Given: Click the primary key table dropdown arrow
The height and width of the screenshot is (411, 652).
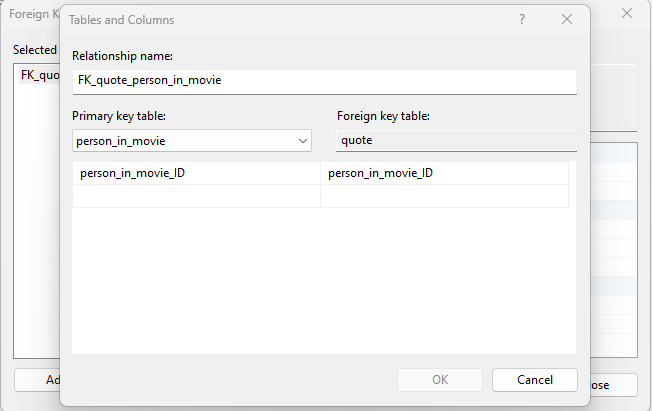Looking at the screenshot, I should click(x=303, y=141).
